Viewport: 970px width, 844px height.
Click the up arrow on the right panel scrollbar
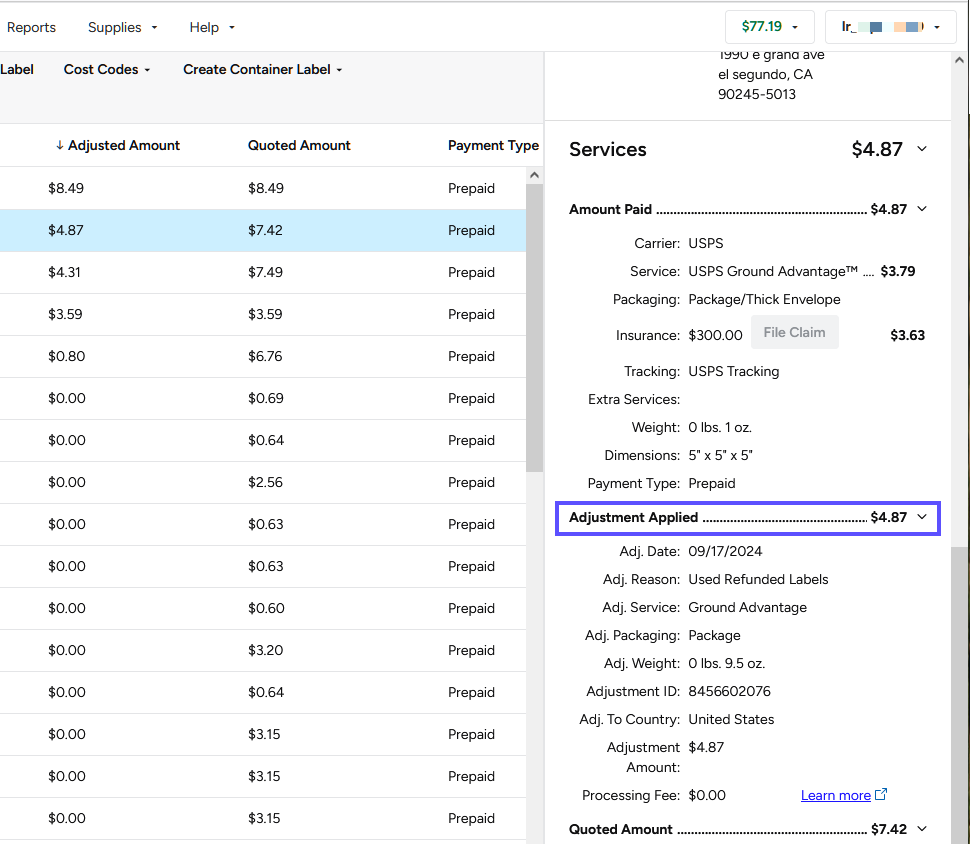[x=959, y=60]
